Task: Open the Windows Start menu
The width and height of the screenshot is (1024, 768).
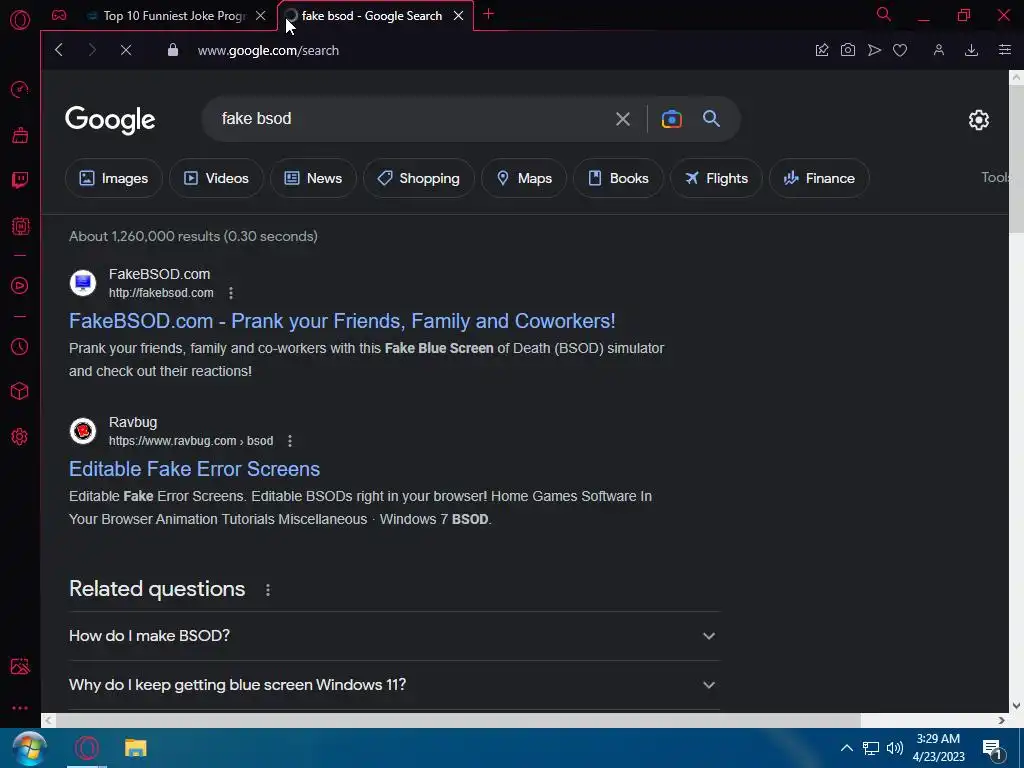Action: [29, 748]
